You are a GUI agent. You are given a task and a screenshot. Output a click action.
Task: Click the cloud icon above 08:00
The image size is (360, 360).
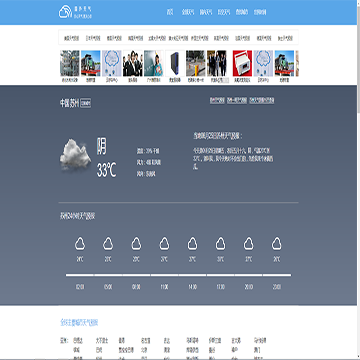click(x=136, y=243)
